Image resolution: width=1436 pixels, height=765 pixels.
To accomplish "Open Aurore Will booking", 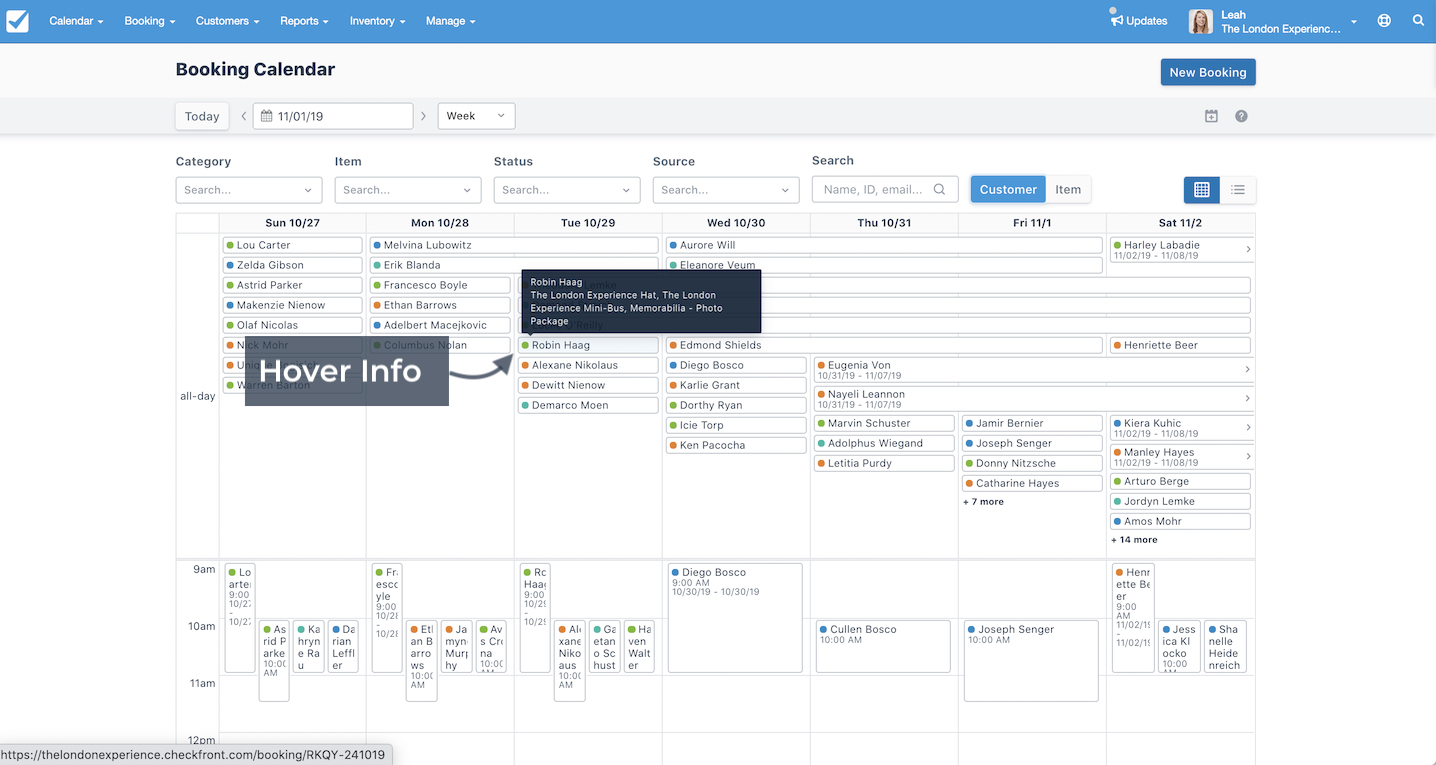I will pos(884,245).
